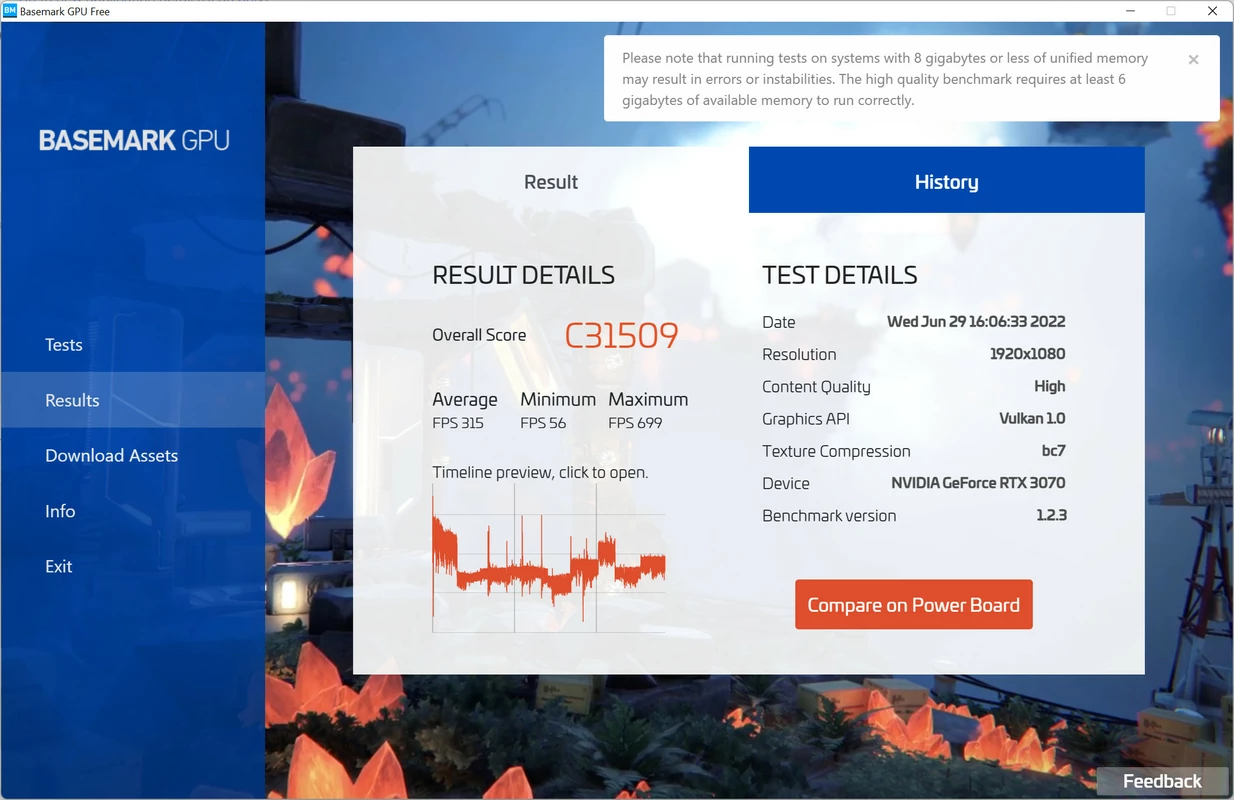
Task: Click 'Timeline preview, click to open.' text
Action: point(540,472)
